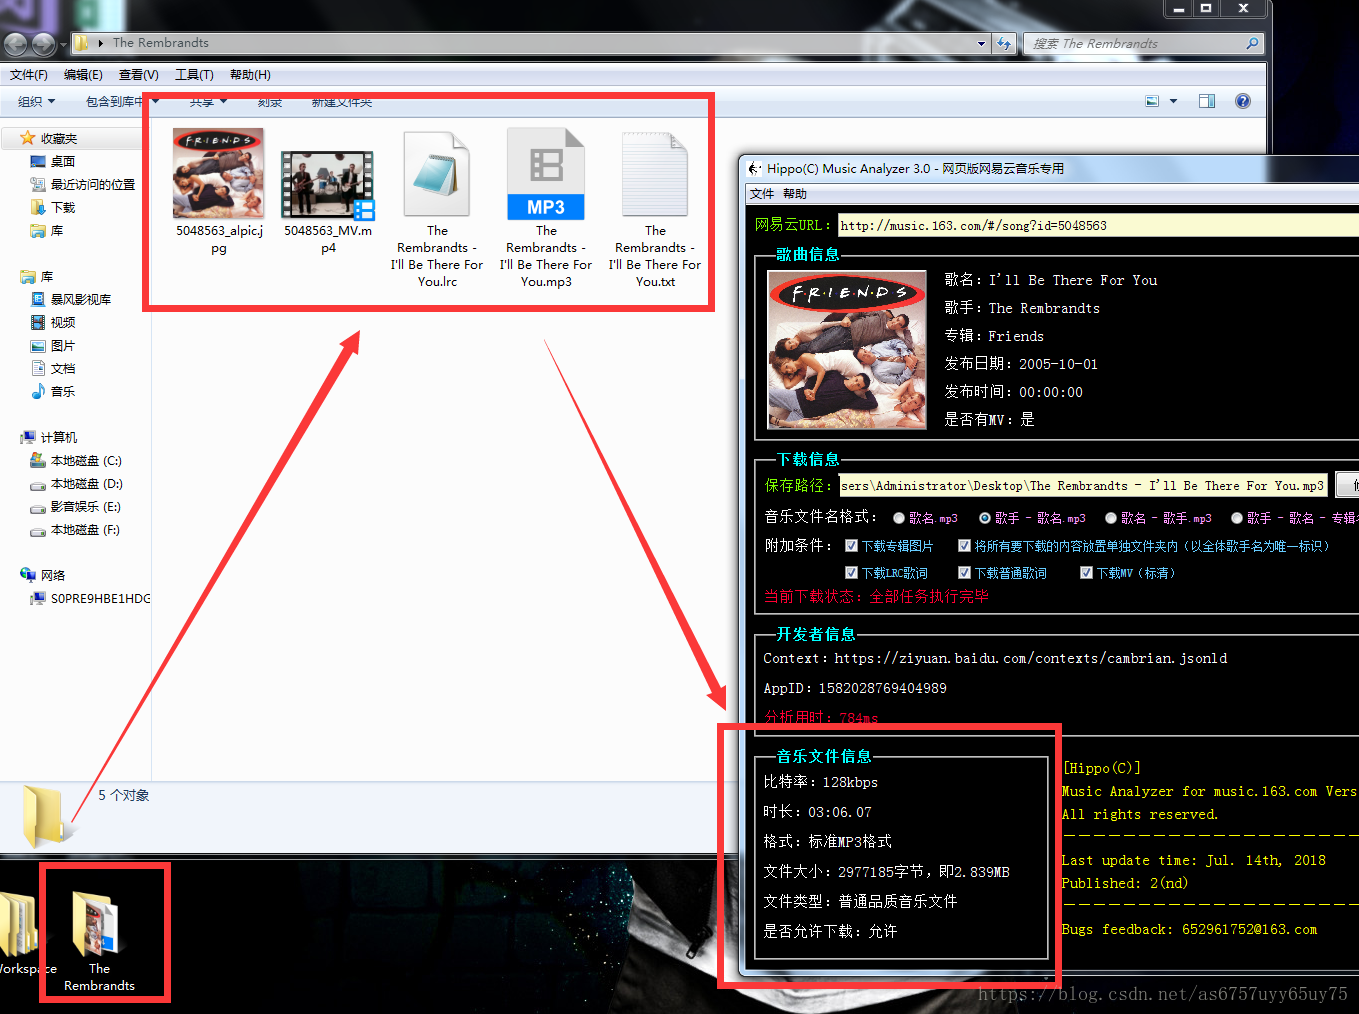Click the search magnifier icon in Explorer
The height and width of the screenshot is (1014, 1359).
tap(1252, 44)
